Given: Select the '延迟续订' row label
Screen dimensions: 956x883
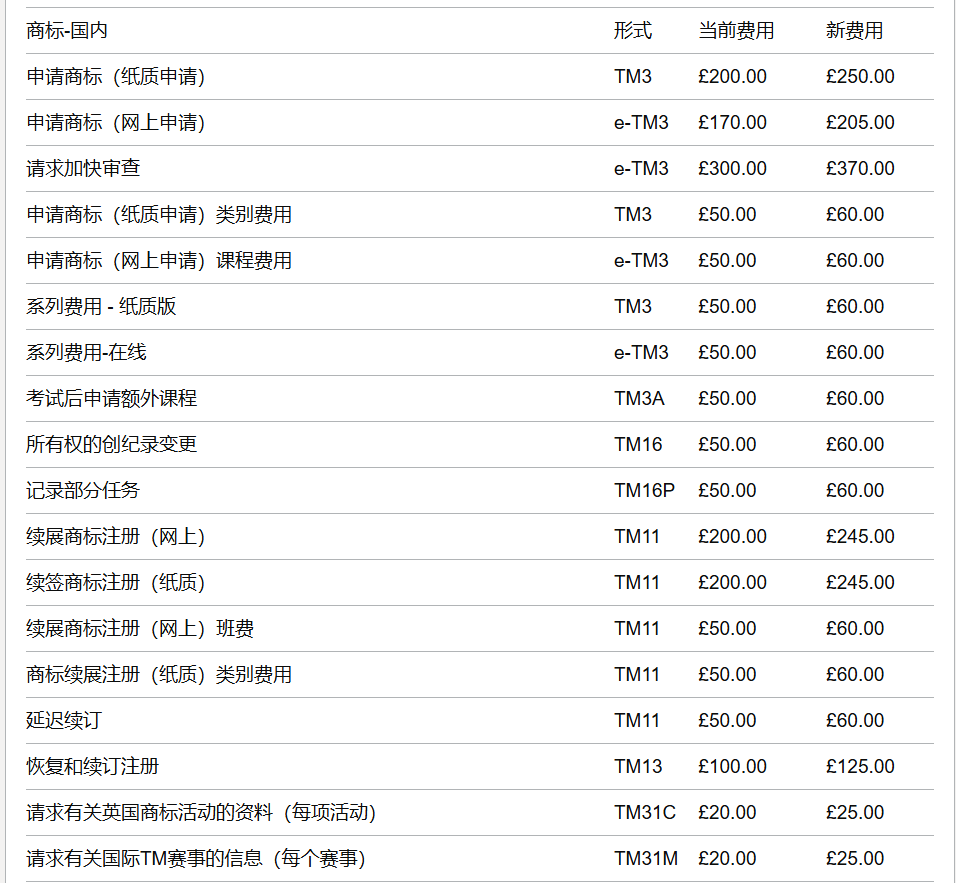Looking at the screenshot, I should (64, 721).
